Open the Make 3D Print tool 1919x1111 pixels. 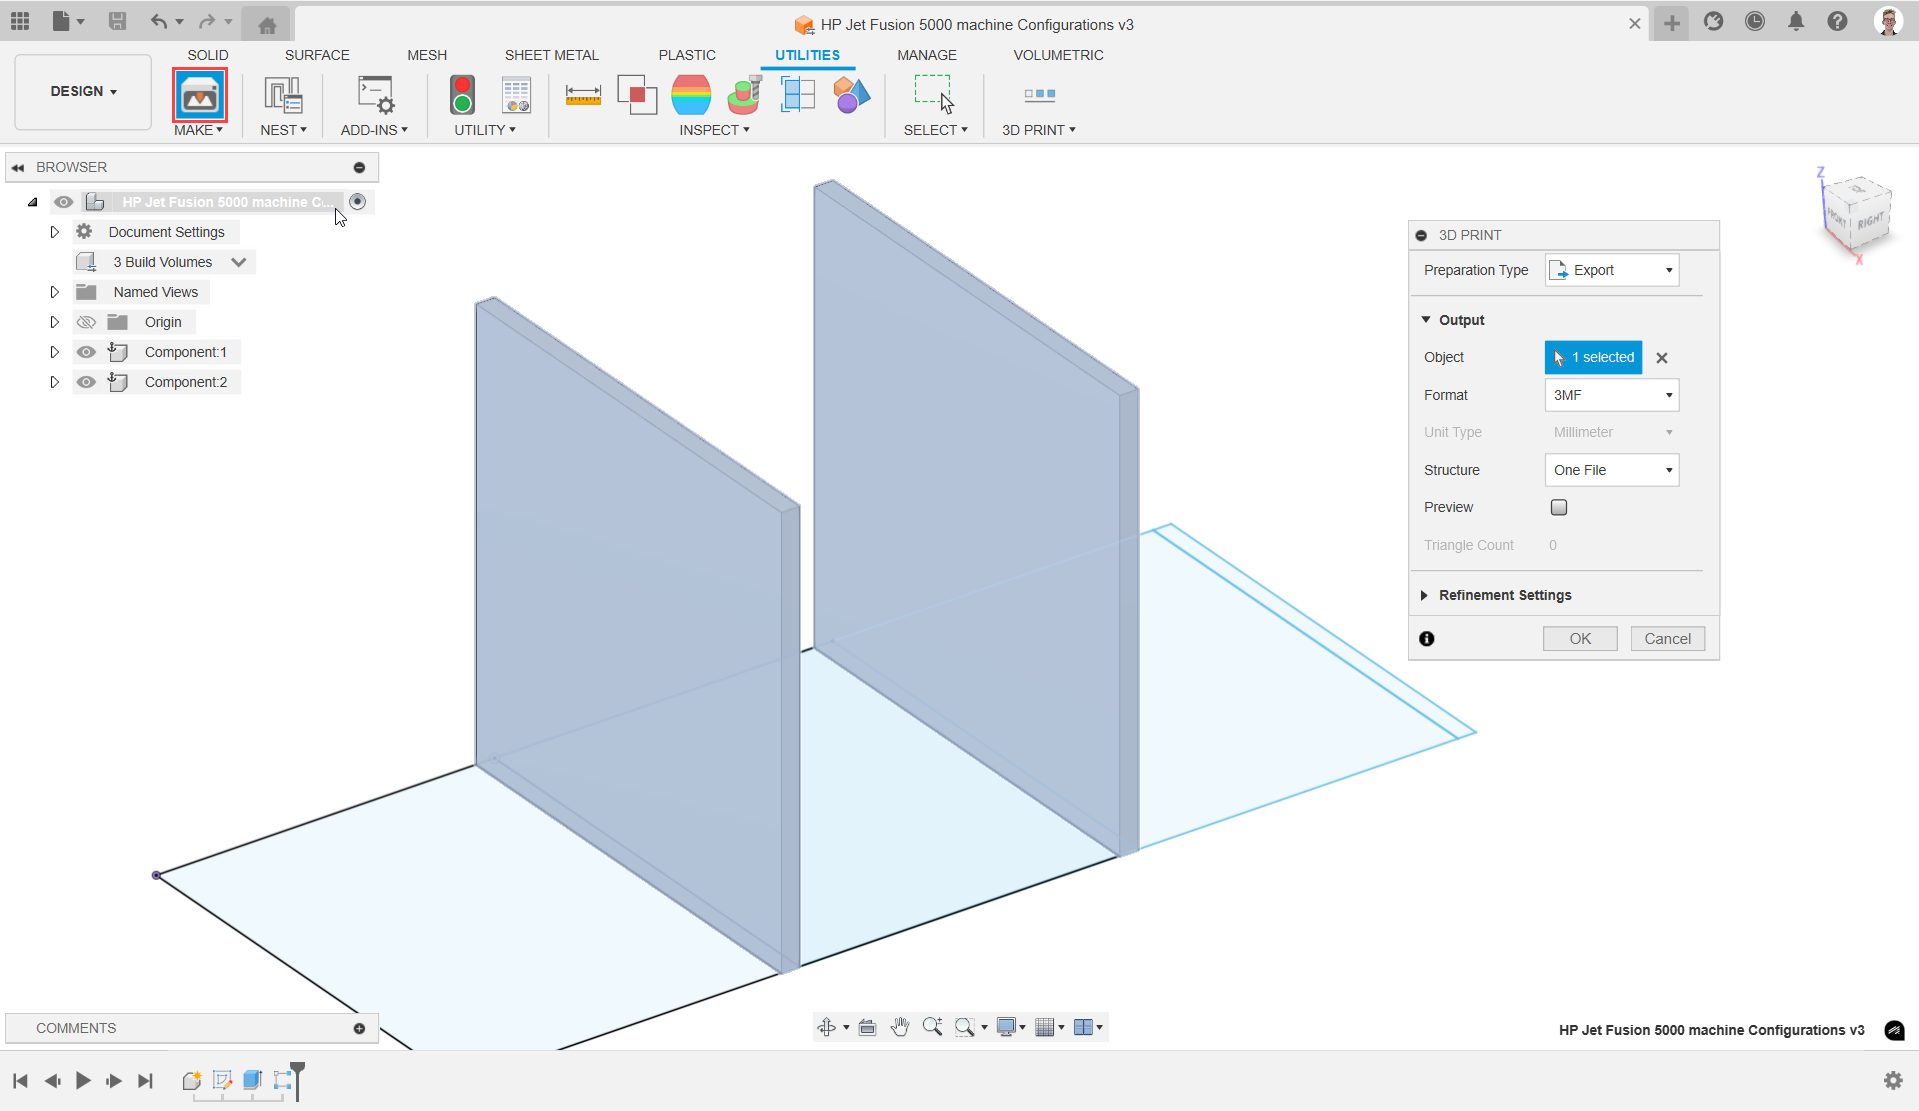[x=199, y=95]
